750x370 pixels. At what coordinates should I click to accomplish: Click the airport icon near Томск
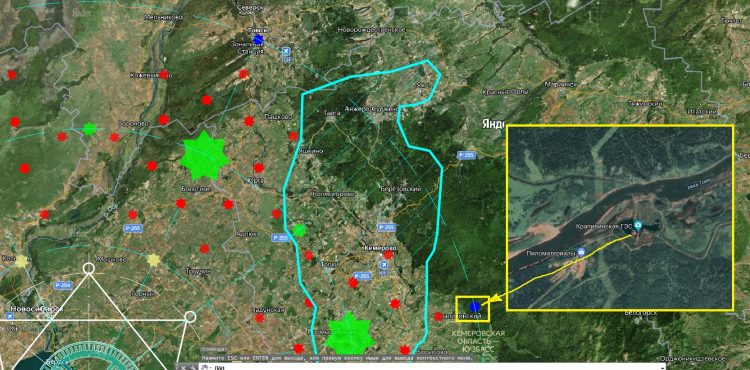tap(286, 50)
